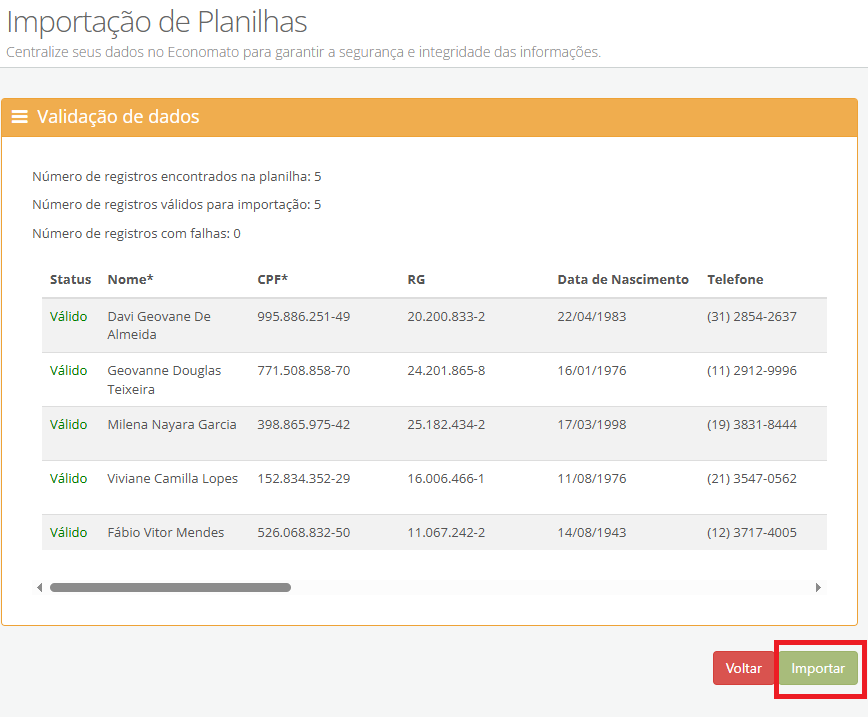Image resolution: width=868 pixels, height=717 pixels.
Task: Click RG 11.067.242-2
Action: click(x=446, y=533)
